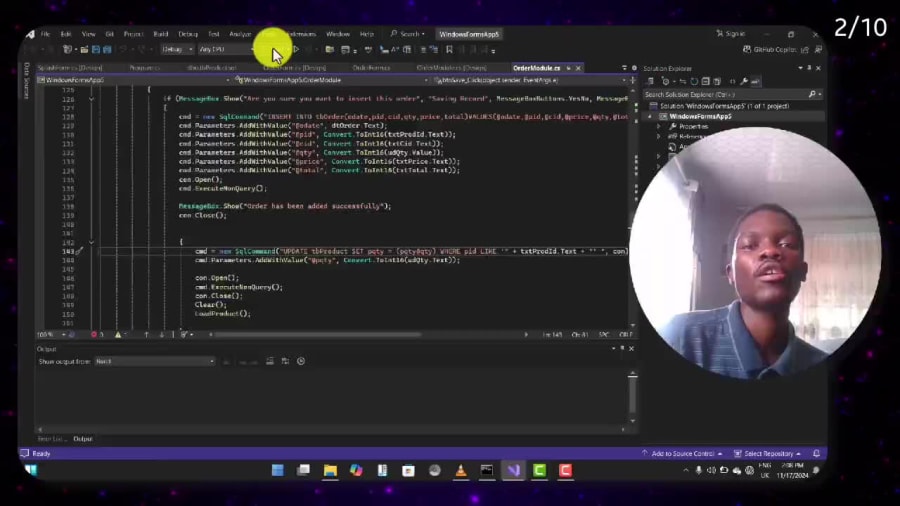Switch to the Error List tab
Image resolution: width=900 pixels, height=506 pixels.
click(x=52, y=439)
